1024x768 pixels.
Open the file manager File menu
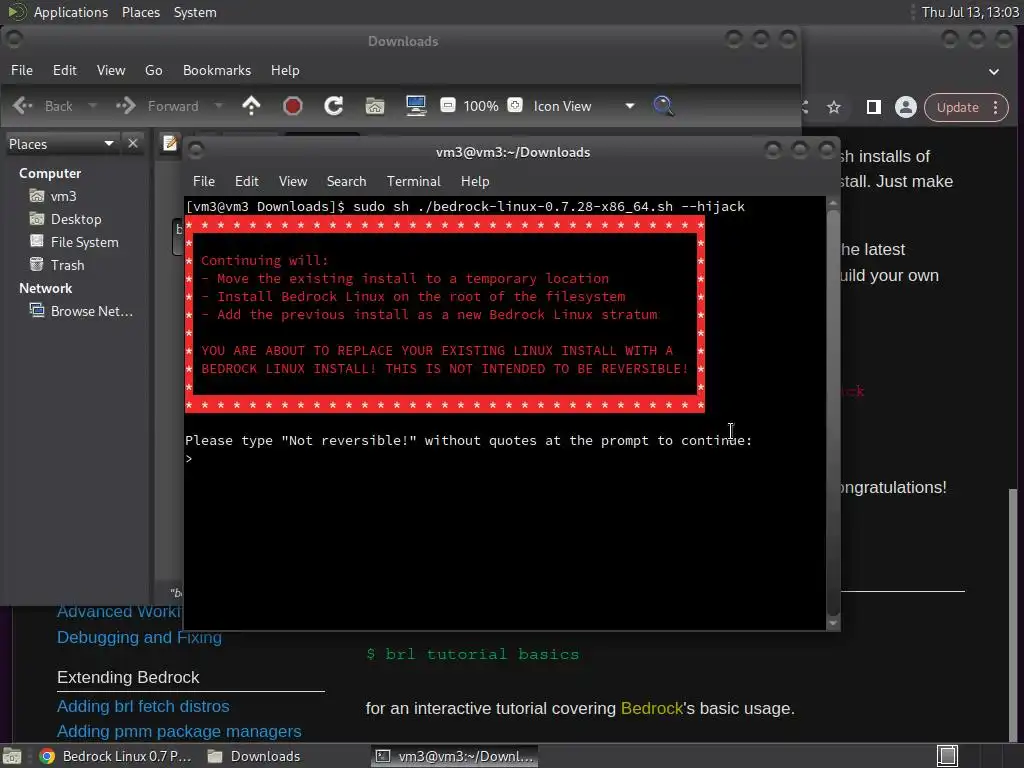(x=22, y=70)
